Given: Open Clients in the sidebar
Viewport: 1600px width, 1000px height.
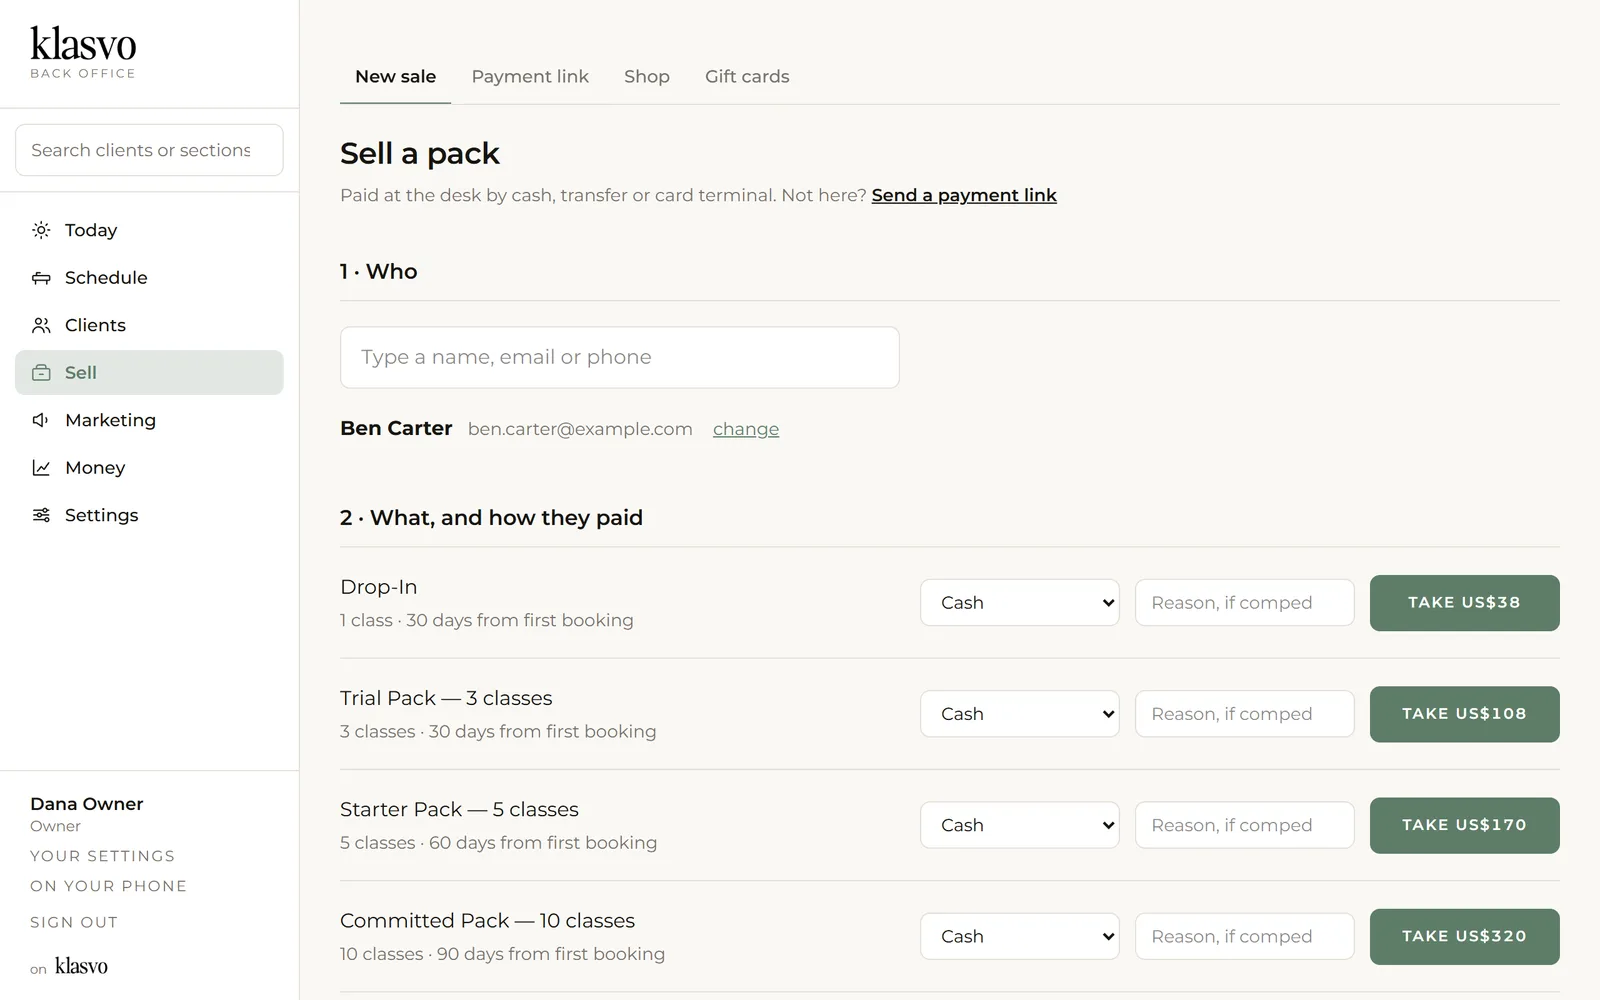Looking at the screenshot, I should click(x=149, y=325).
